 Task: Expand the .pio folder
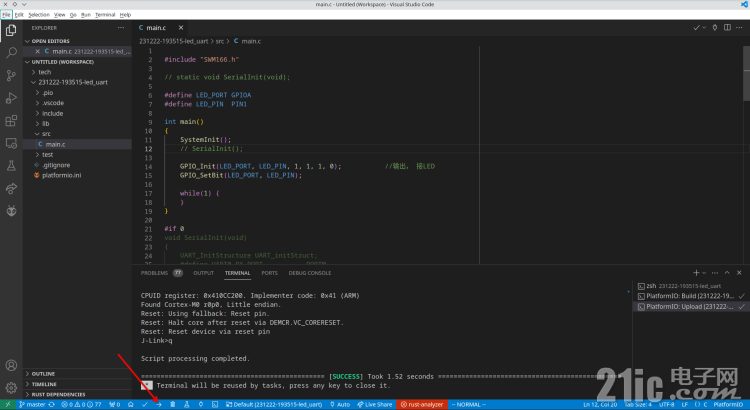[x=47, y=93]
